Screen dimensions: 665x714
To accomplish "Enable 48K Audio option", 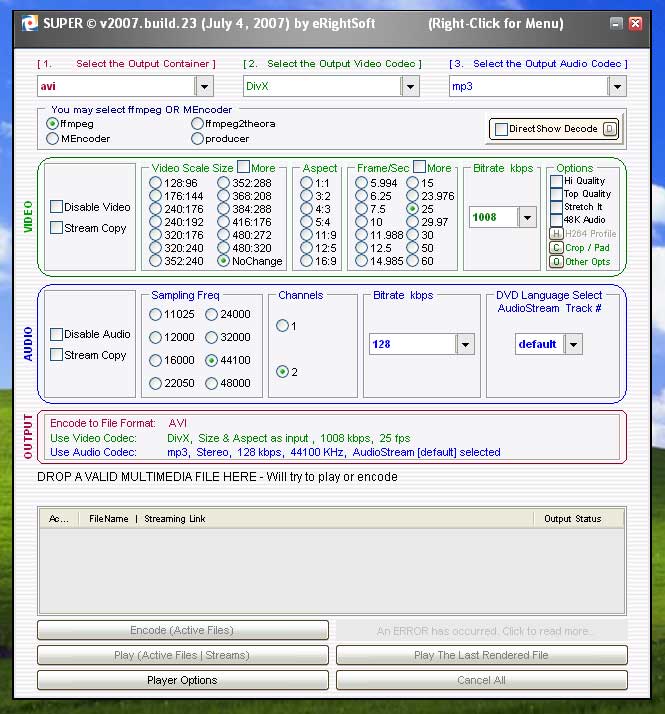I will point(556,220).
